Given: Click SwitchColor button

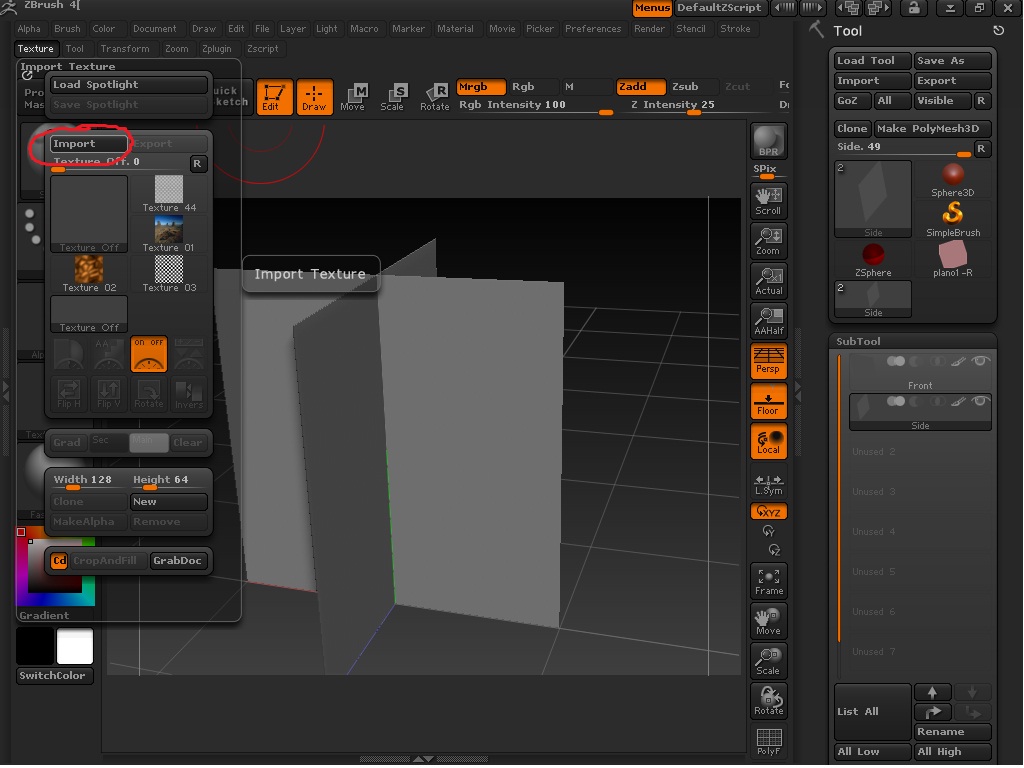Looking at the screenshot, I should (54, 676).
